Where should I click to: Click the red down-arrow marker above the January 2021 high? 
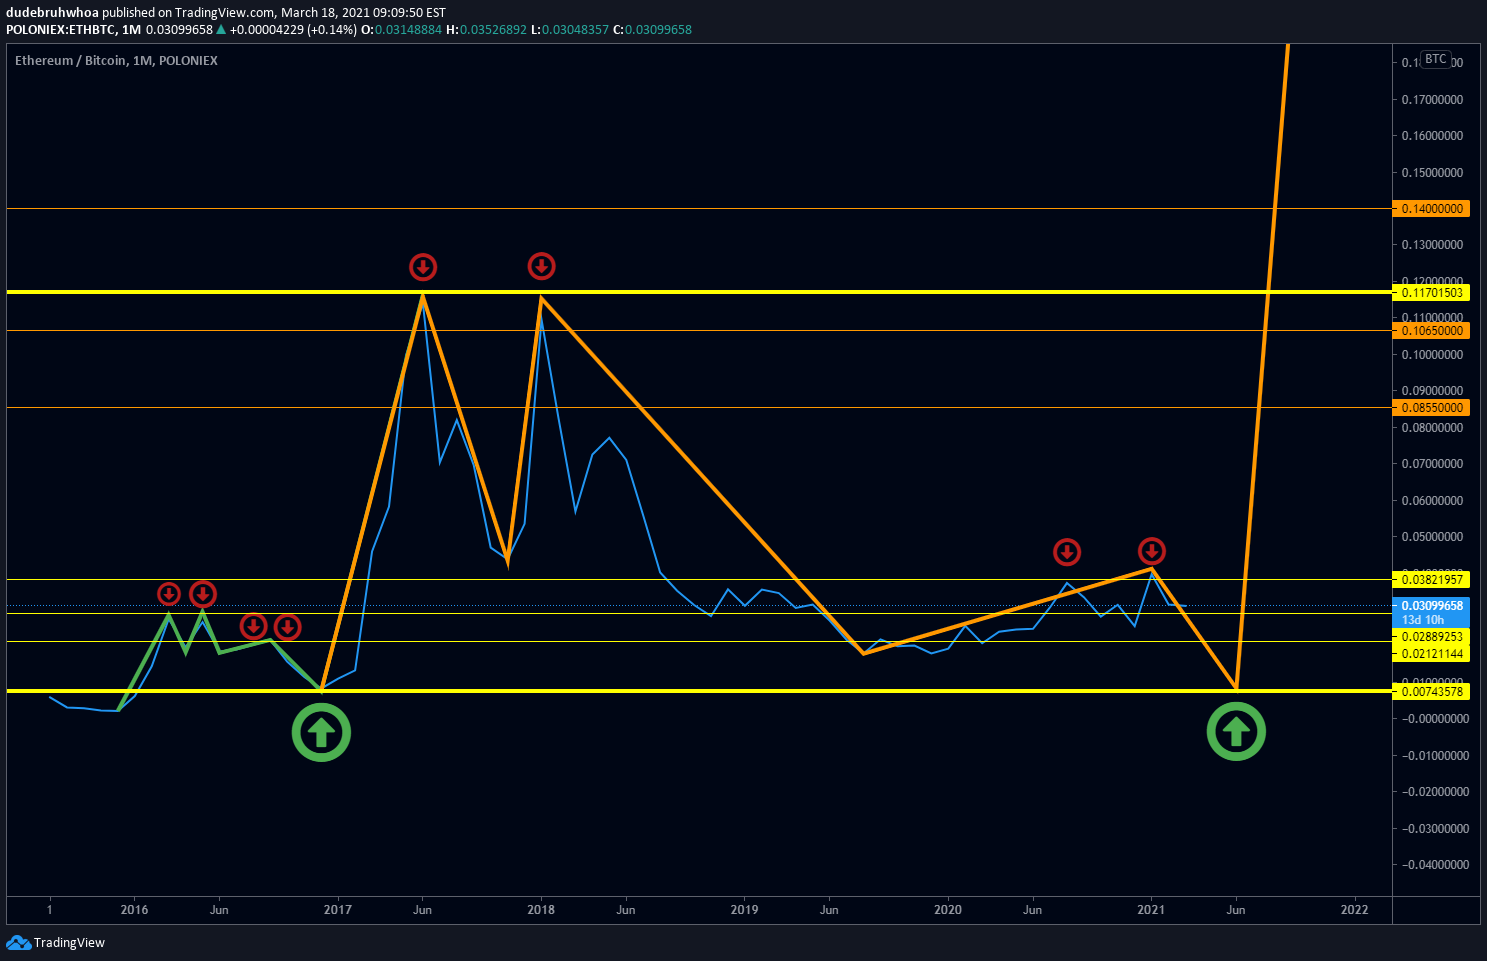pyautogui.click(x=1152, y=551)
